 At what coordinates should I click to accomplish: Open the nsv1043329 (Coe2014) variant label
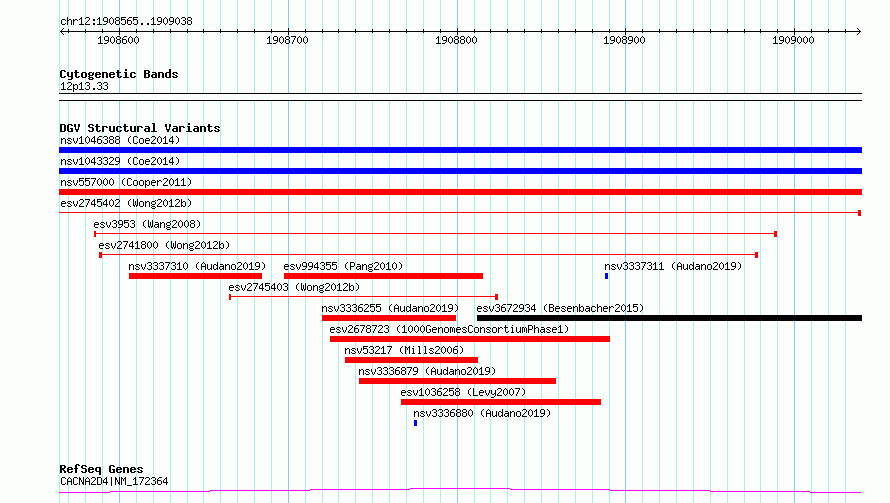pos(120,161)
